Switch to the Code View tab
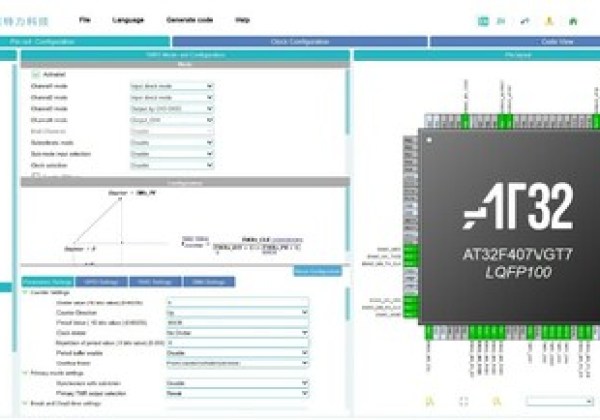The width and height of the screenshot is (600, 420). pyautogui.click(x=514, y=42)
